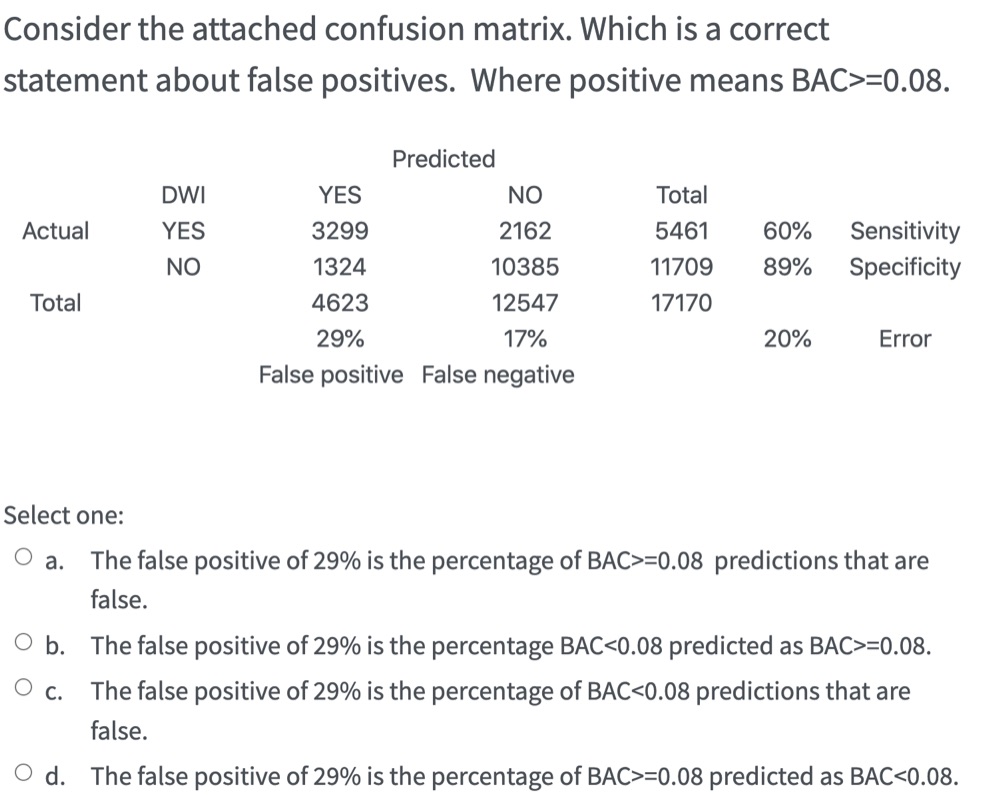Image resolution: width=989 pixels, height=795 pixels.
Task: Click the Sensitivity label
Action: (x=904, y=231)
